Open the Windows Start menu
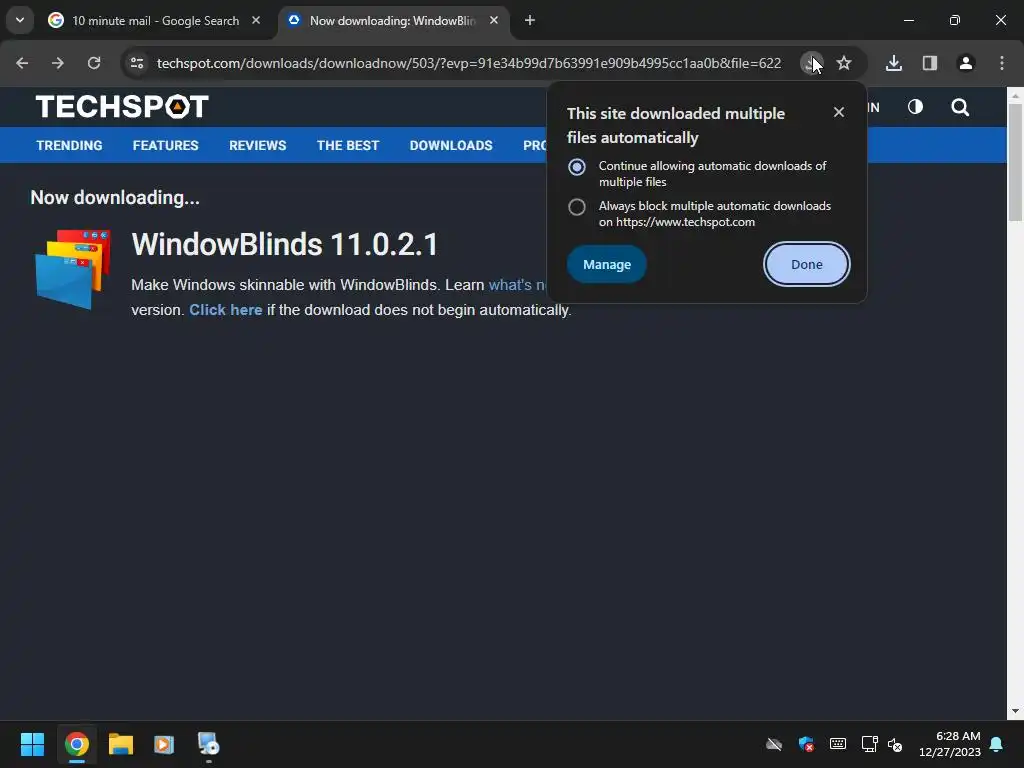1024x768 pixels. (x=32, y=744)
